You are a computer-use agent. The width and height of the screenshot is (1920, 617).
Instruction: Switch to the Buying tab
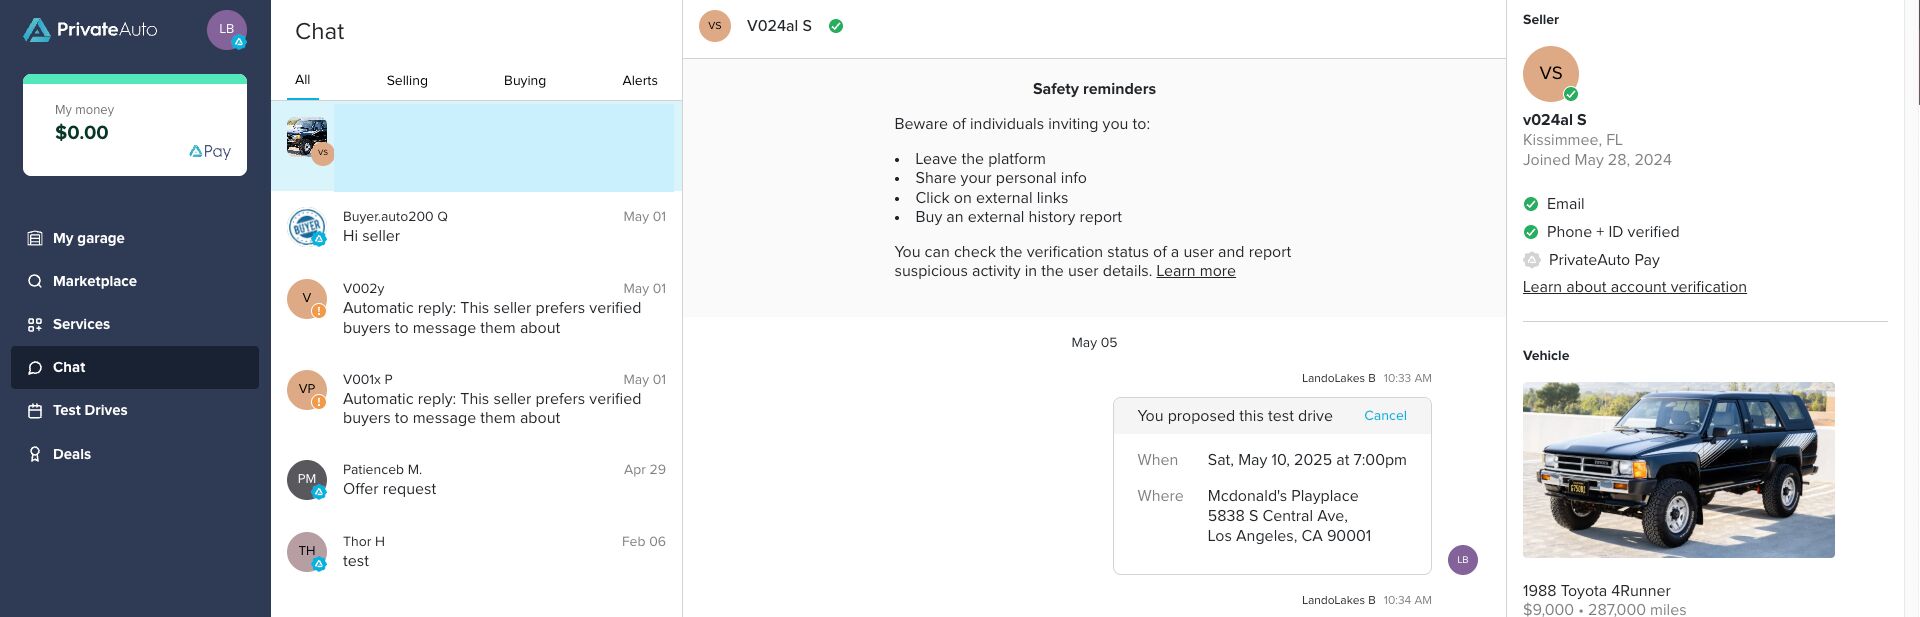[x=525, y=81]
